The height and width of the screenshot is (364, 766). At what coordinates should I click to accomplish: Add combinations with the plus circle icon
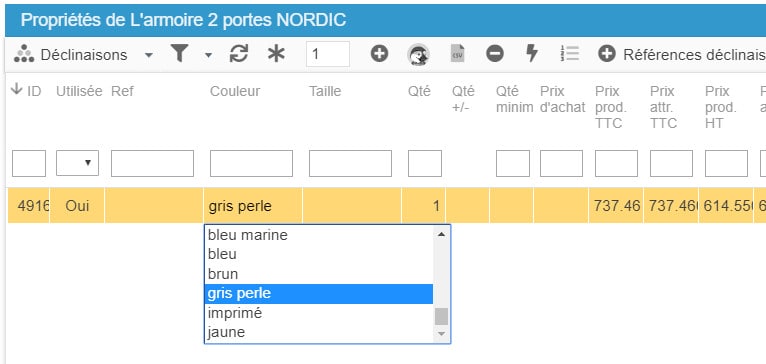[x=379, y=54]
